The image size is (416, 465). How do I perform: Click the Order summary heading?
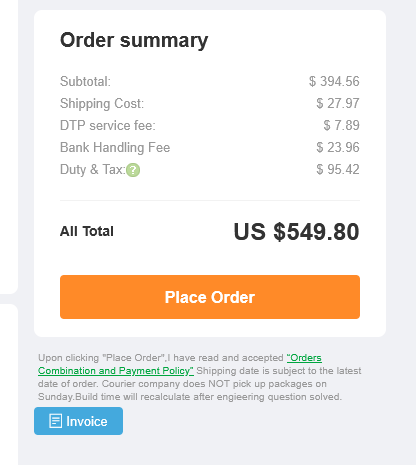pyautogui.click(x=134, y=40)
